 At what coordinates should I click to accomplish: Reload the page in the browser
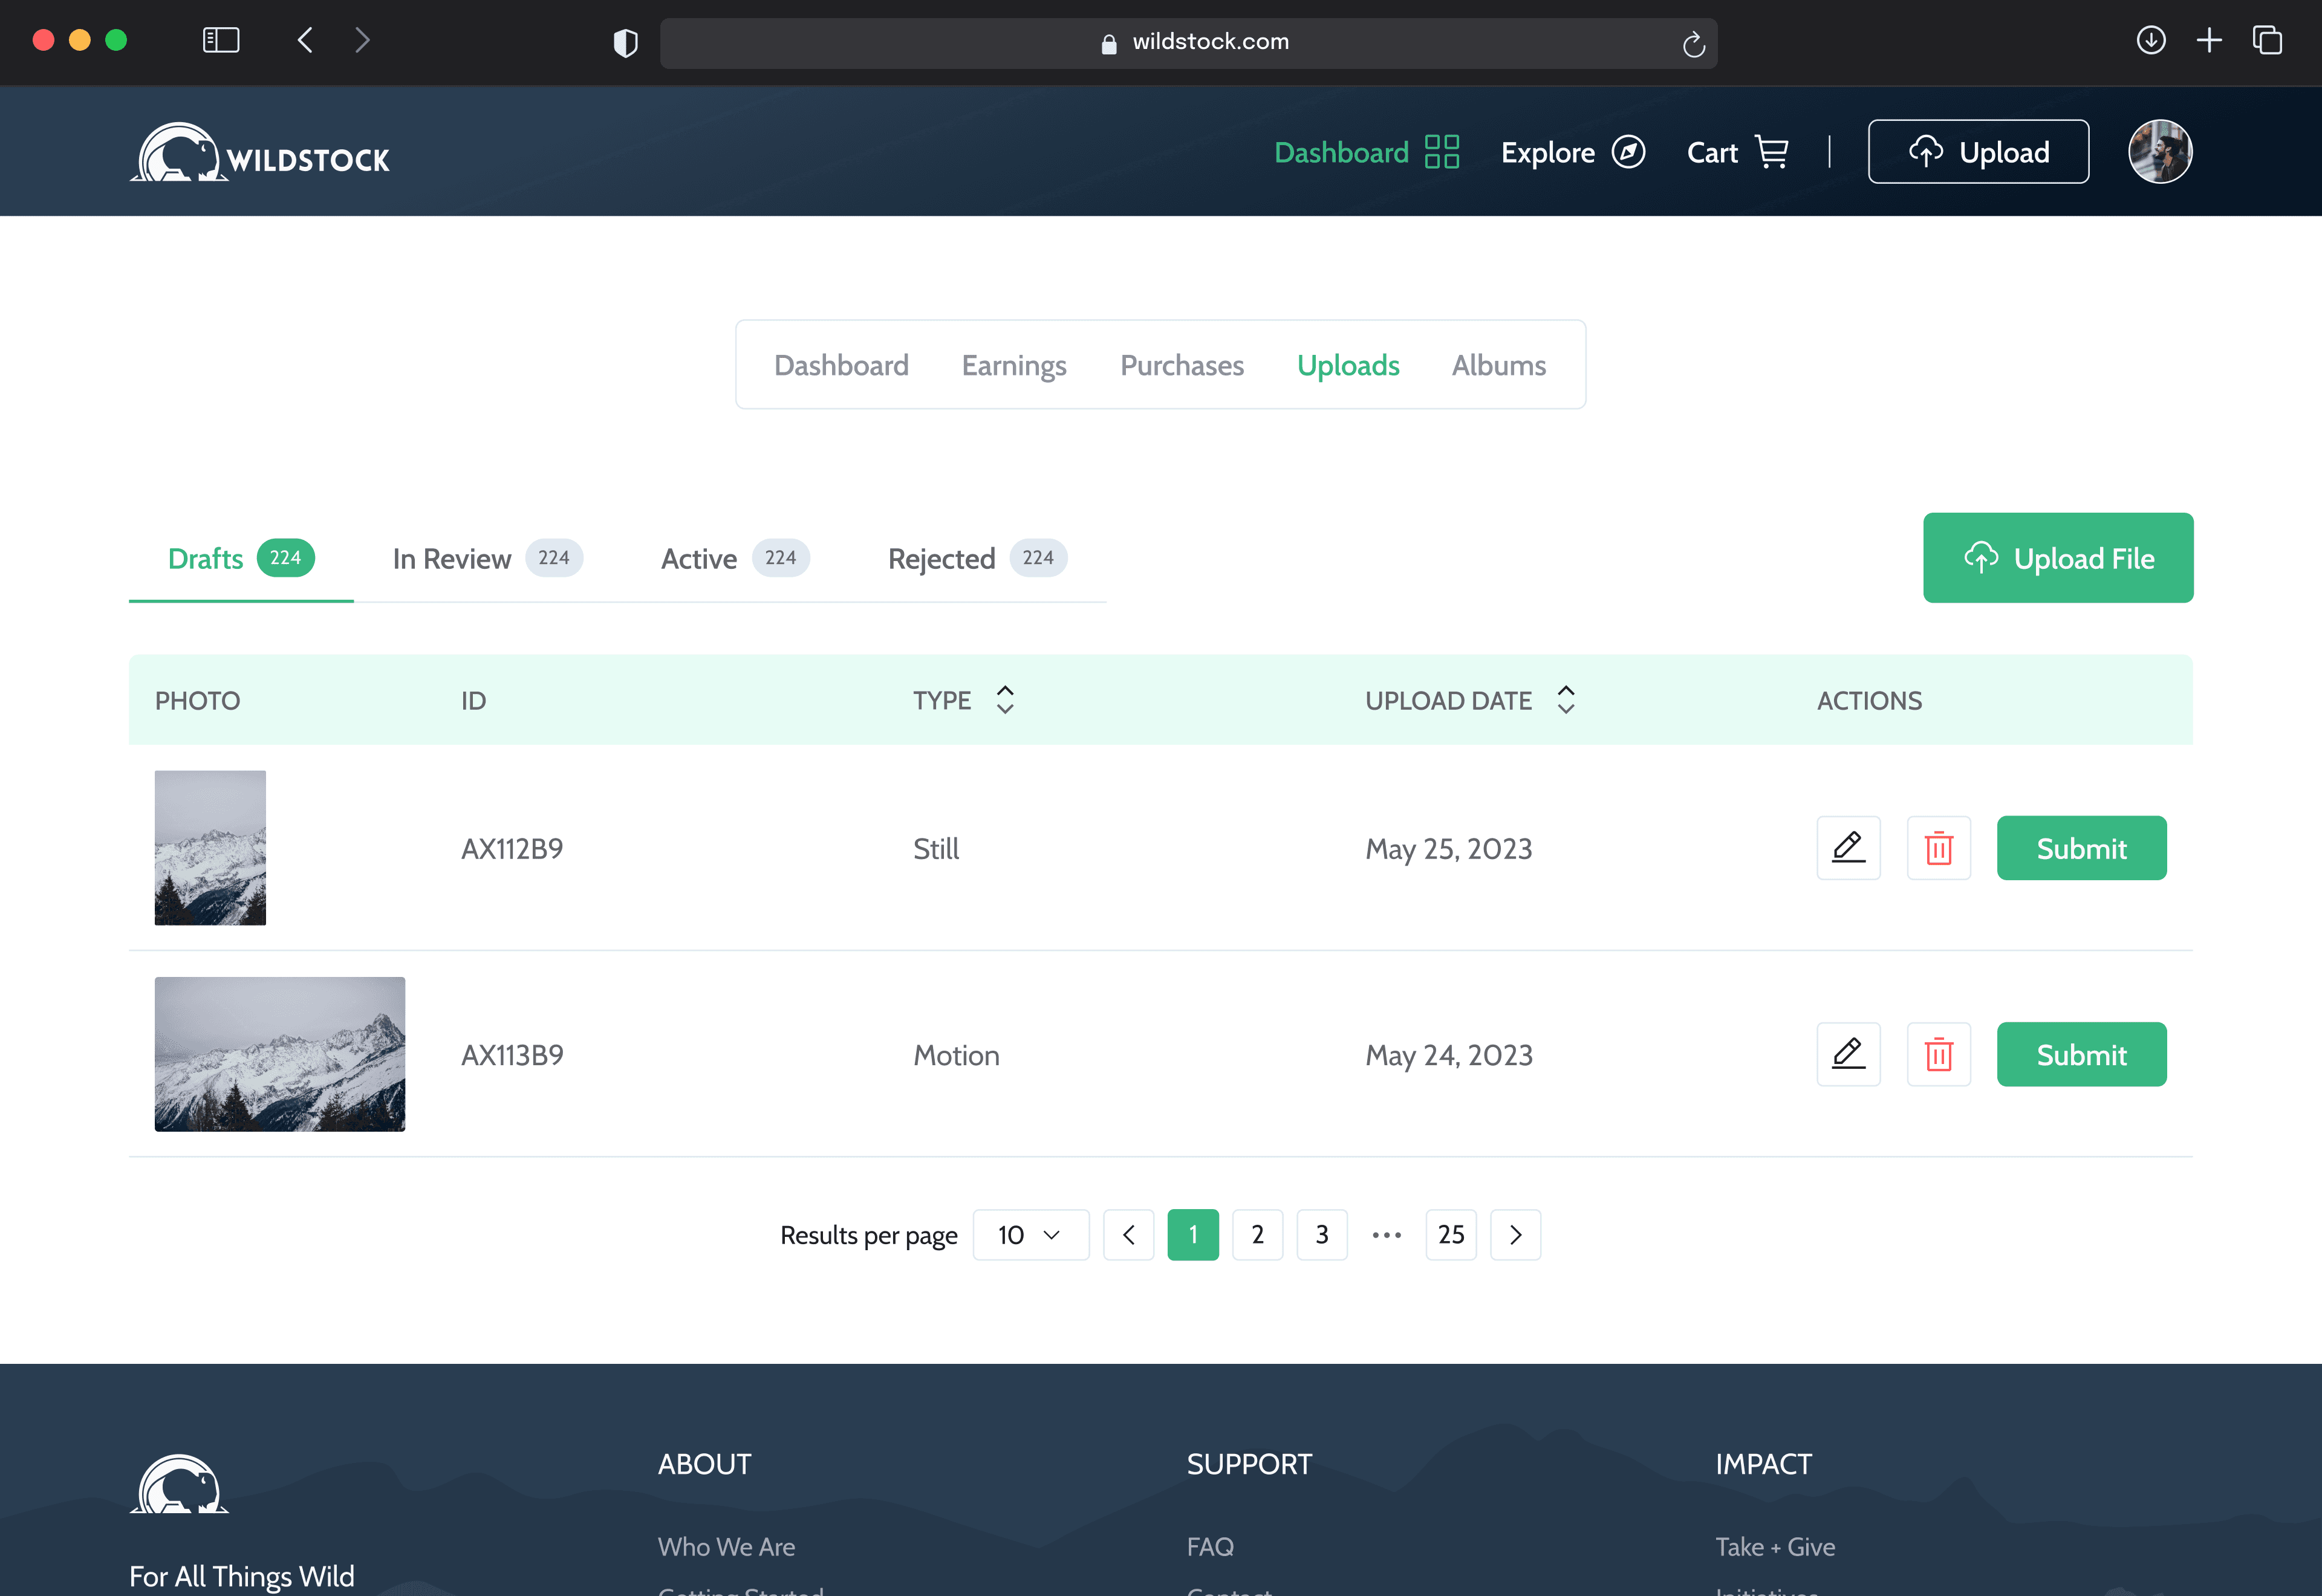pyautogui.click(x=1693, y=44)
